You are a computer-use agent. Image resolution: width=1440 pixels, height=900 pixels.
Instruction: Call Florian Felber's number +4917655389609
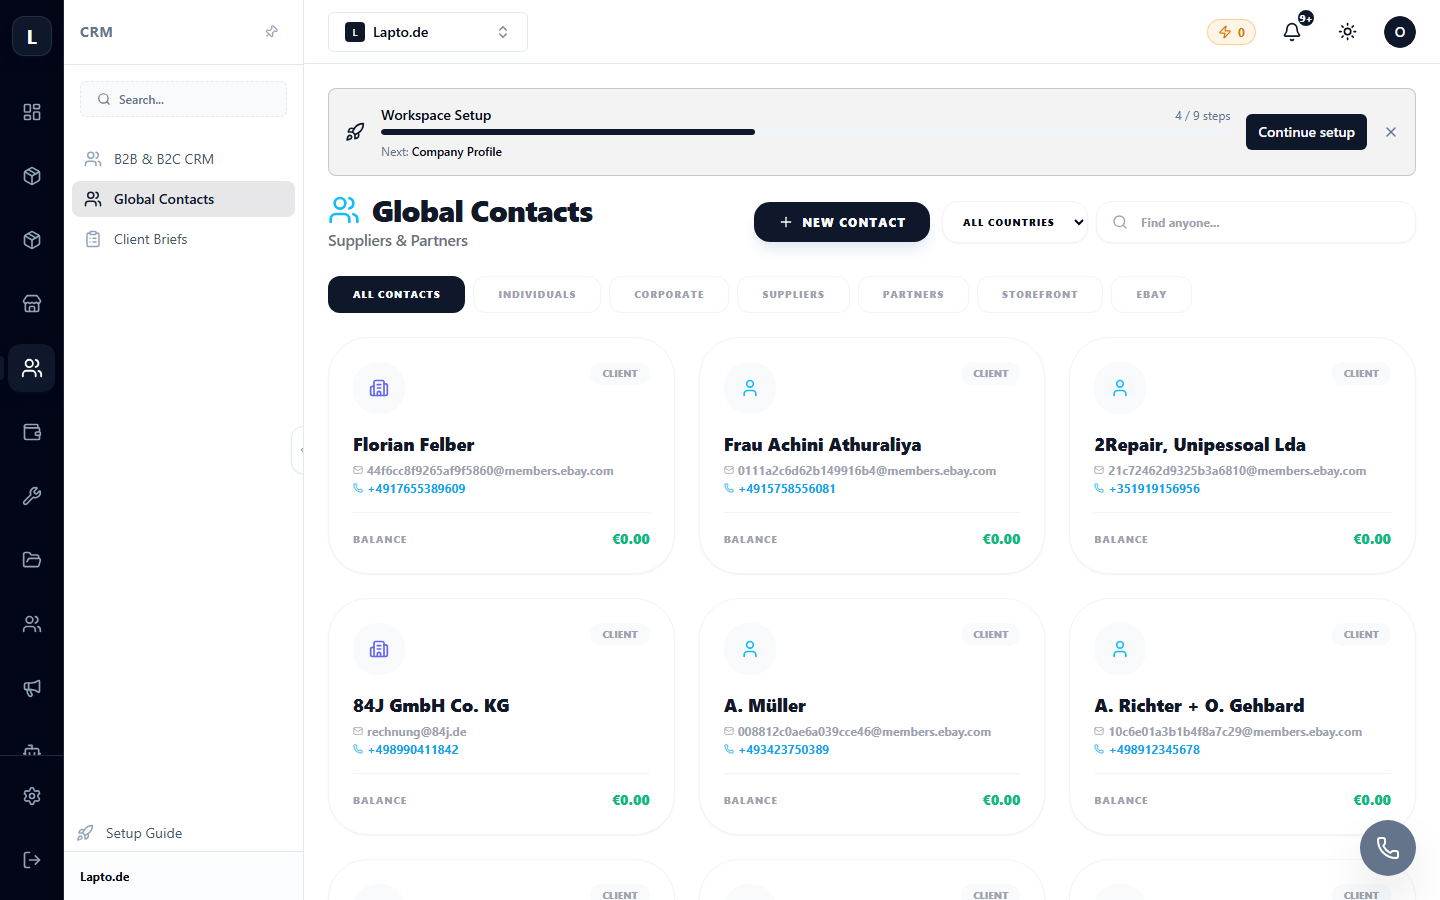[416, 489]
